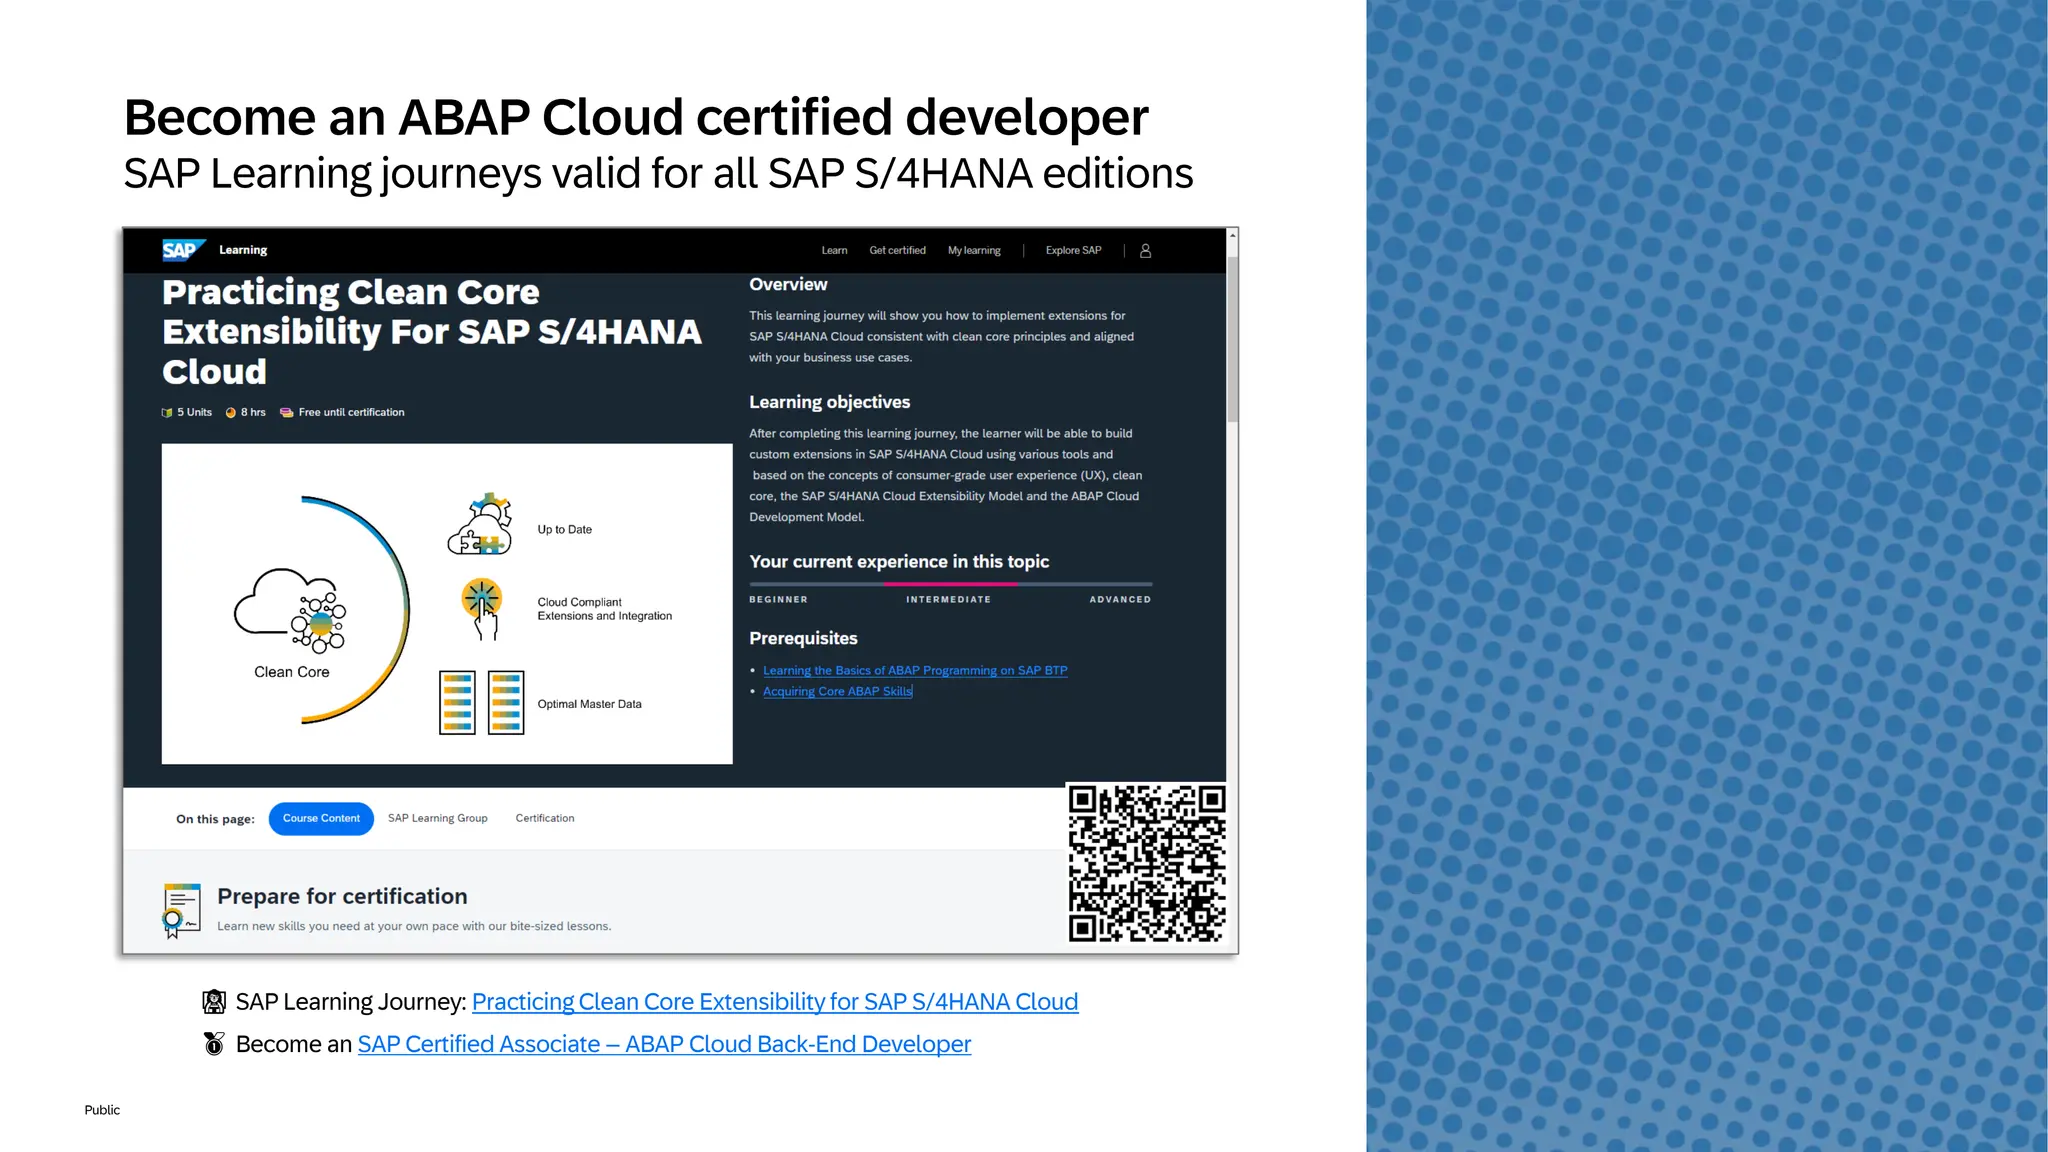This screenshot has width=2048, height=1152.
Task: Click the 8 hrs clock icon
Action: point(231,412)
